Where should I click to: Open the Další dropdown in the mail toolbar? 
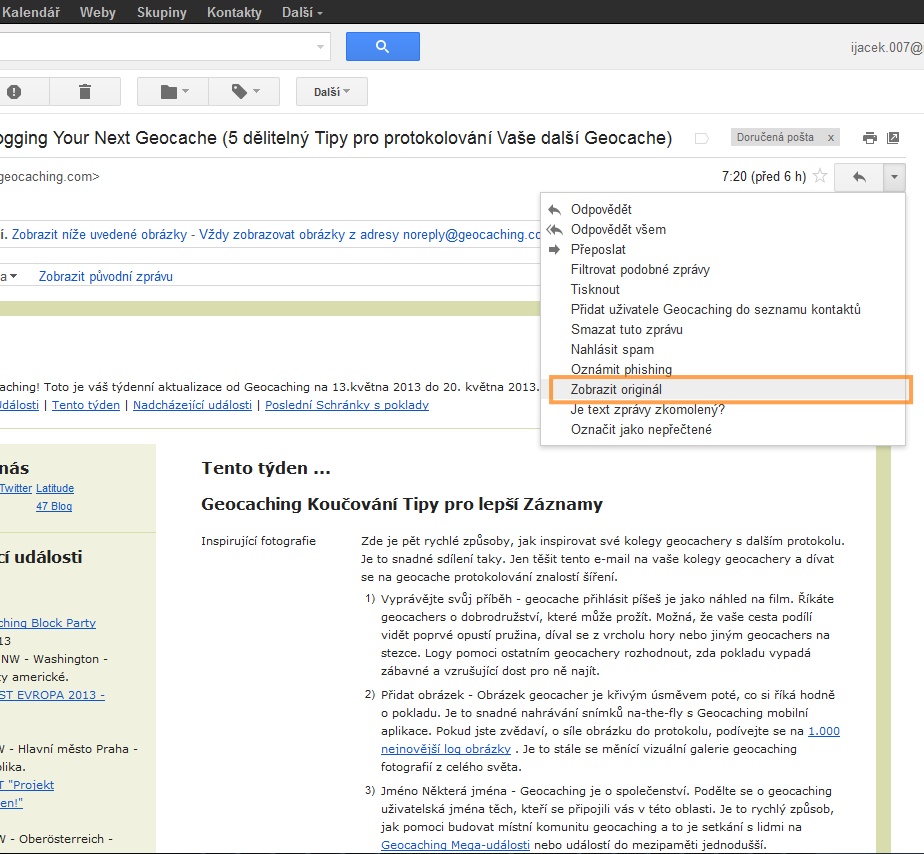331,92
